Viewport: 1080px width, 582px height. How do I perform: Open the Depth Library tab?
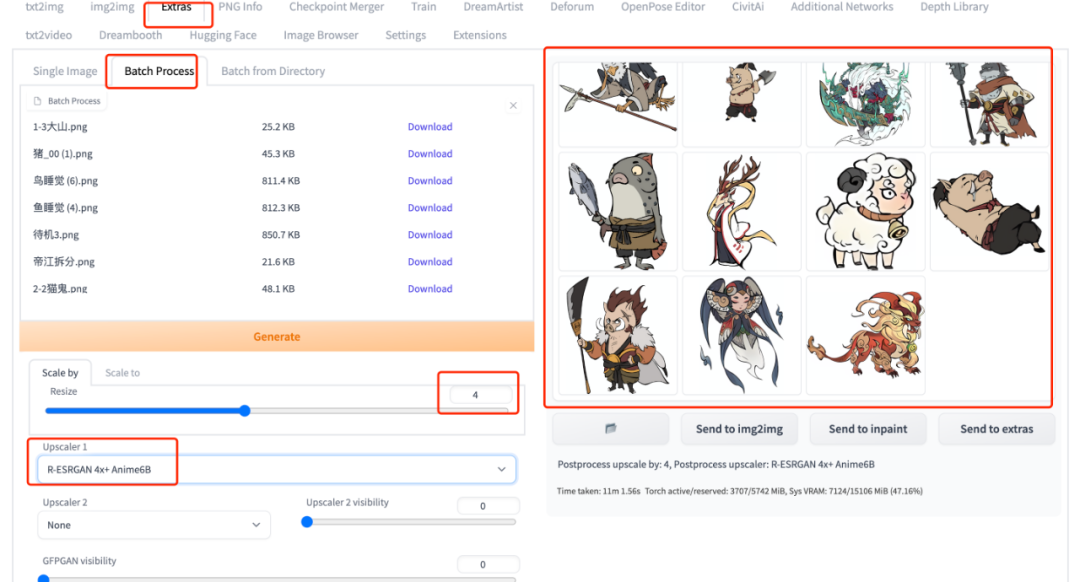tap(954, 7)
